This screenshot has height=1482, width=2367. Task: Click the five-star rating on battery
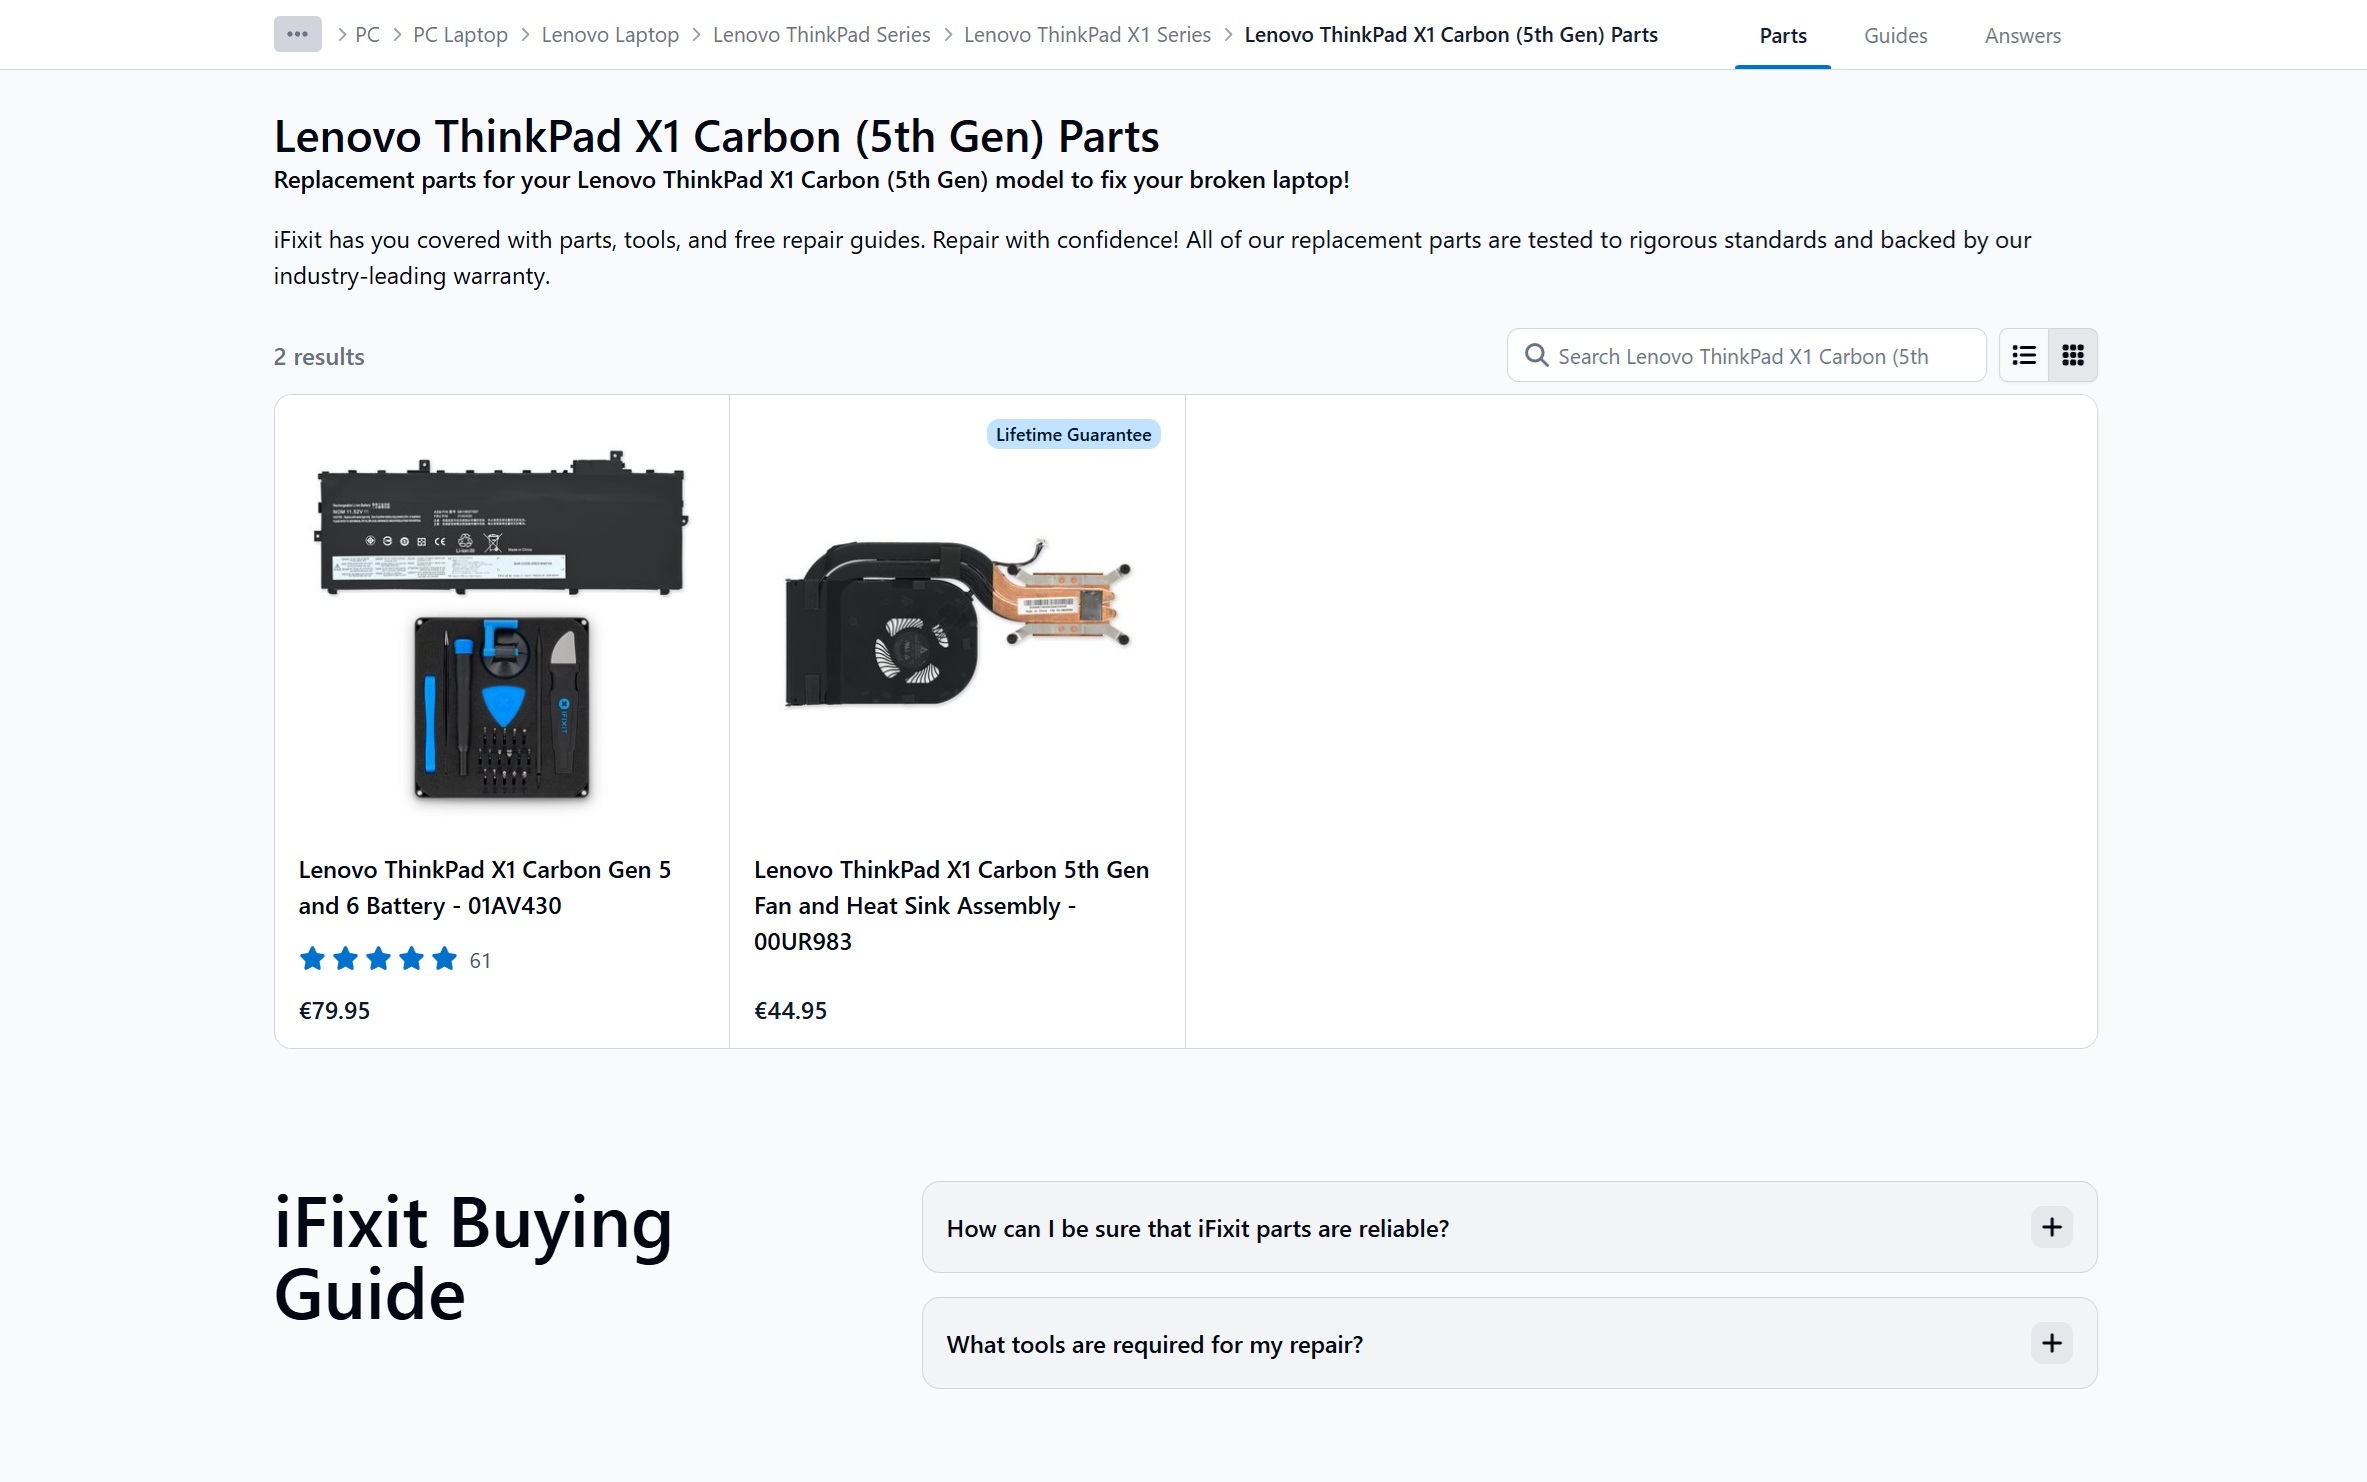click(x=378, y=959)
